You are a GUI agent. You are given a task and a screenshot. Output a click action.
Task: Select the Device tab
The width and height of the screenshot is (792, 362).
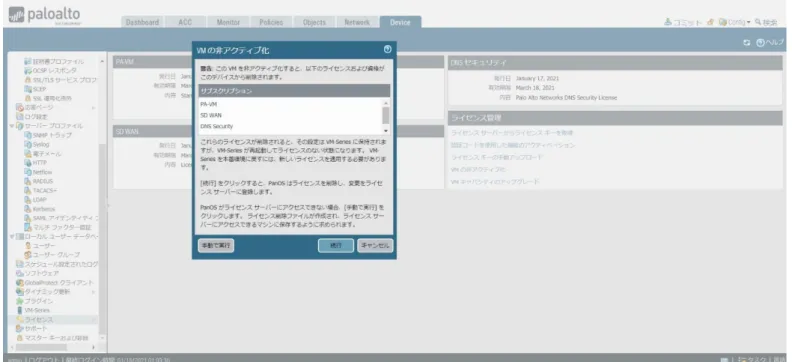tap(400, 22)
